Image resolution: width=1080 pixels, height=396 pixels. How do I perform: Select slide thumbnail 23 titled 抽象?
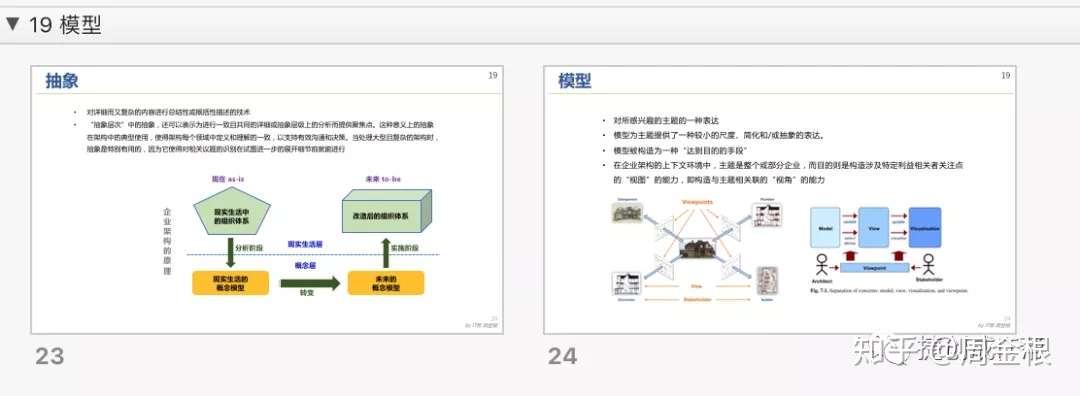[267, 200]
